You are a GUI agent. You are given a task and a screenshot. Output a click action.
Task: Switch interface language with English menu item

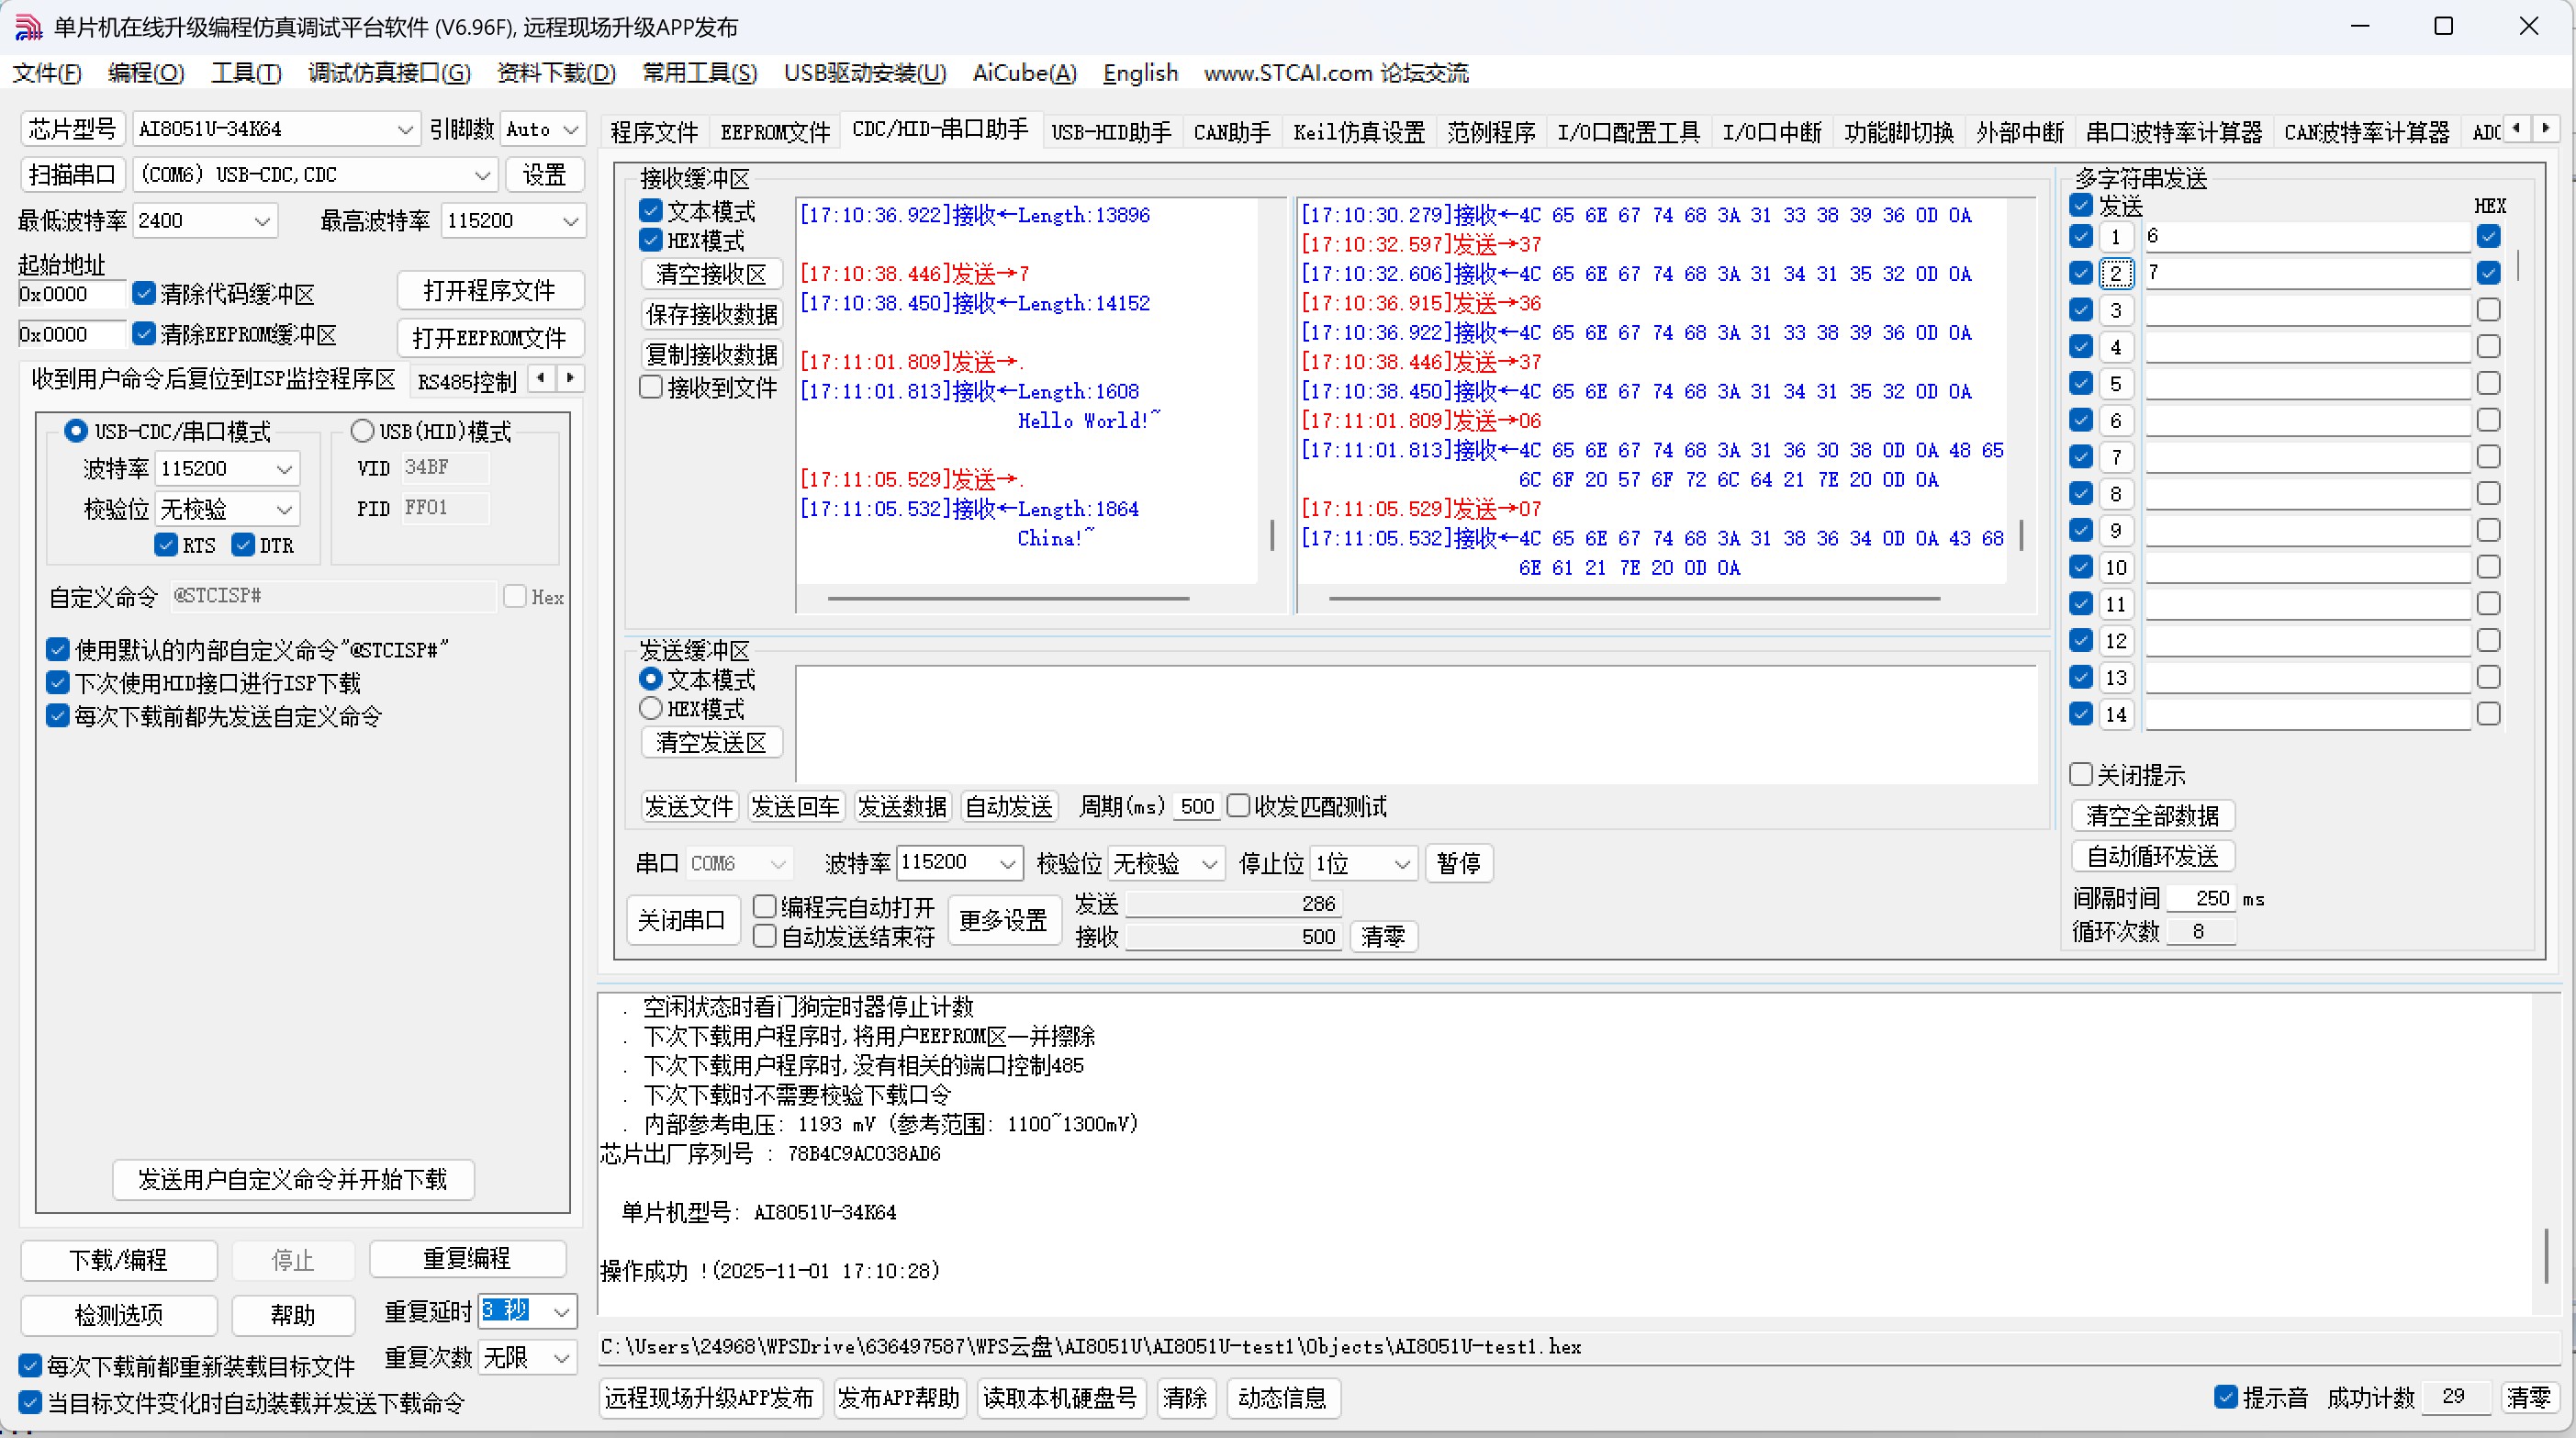1139,72
